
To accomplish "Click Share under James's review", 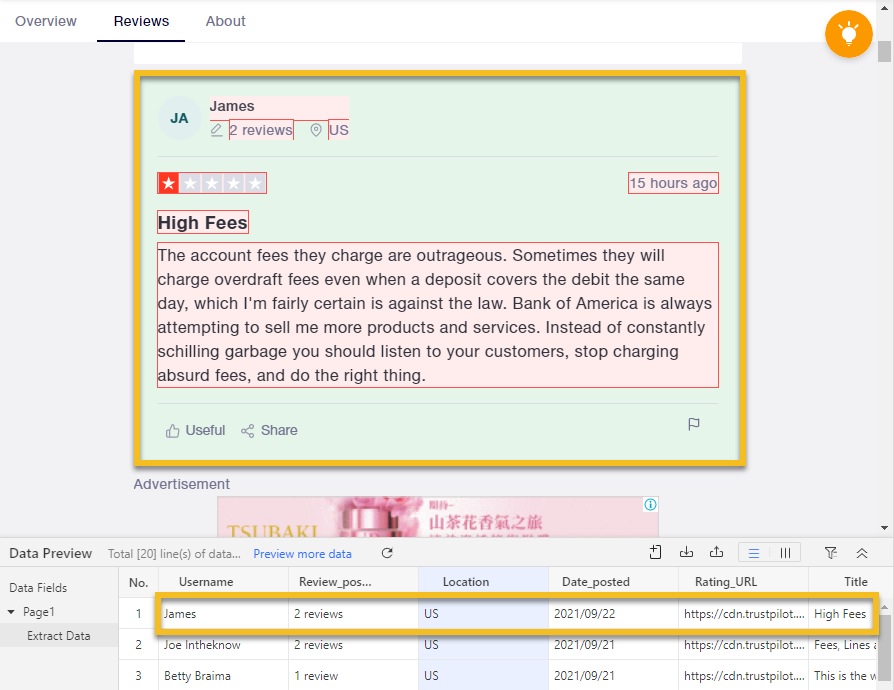I will pos(269,430).
